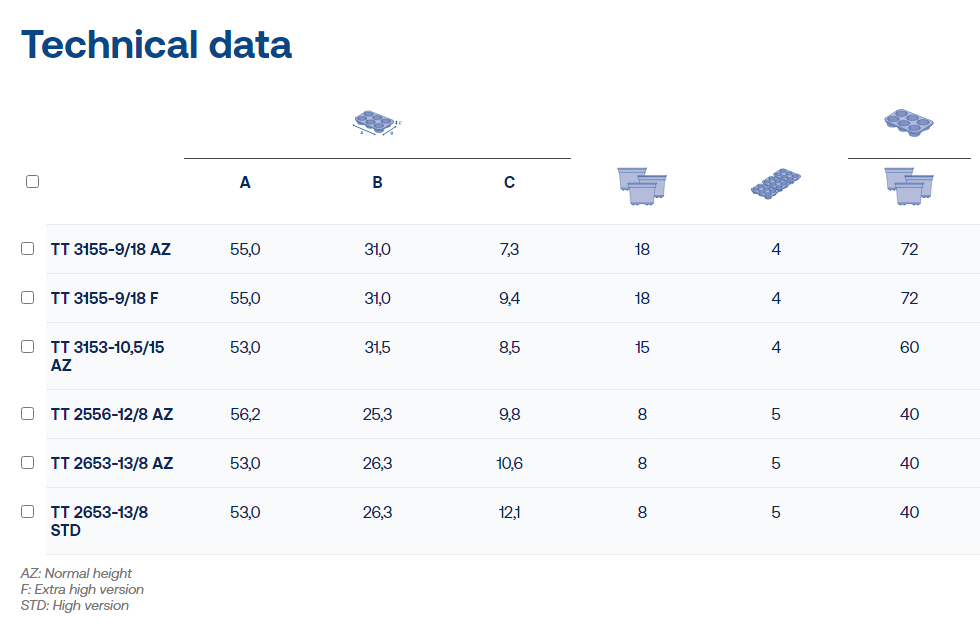Click the single tray icon at top right
Viewport: 980px width, 631px height.
pyautogui.click(x=909, y=122)
